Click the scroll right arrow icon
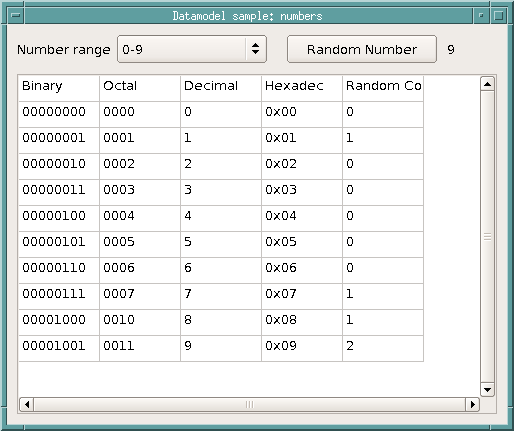This screenshot has height=431, width=514. [472, 404]
